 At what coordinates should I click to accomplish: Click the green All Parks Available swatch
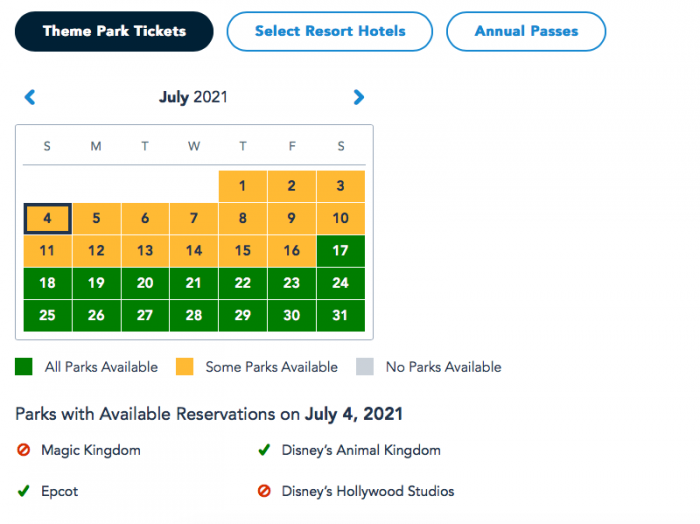pos(24,367)
